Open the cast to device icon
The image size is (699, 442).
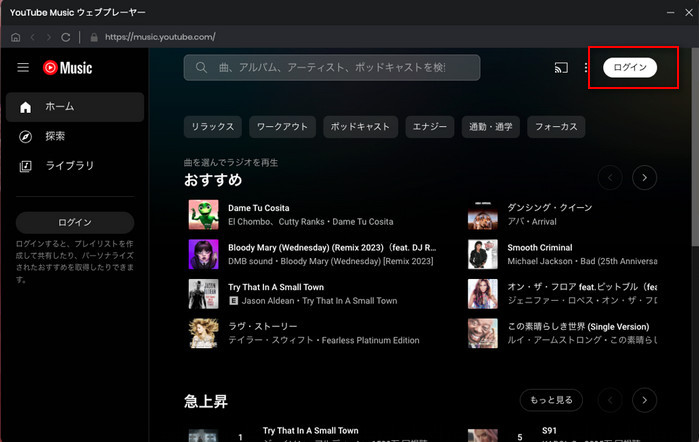pos(561,67)
